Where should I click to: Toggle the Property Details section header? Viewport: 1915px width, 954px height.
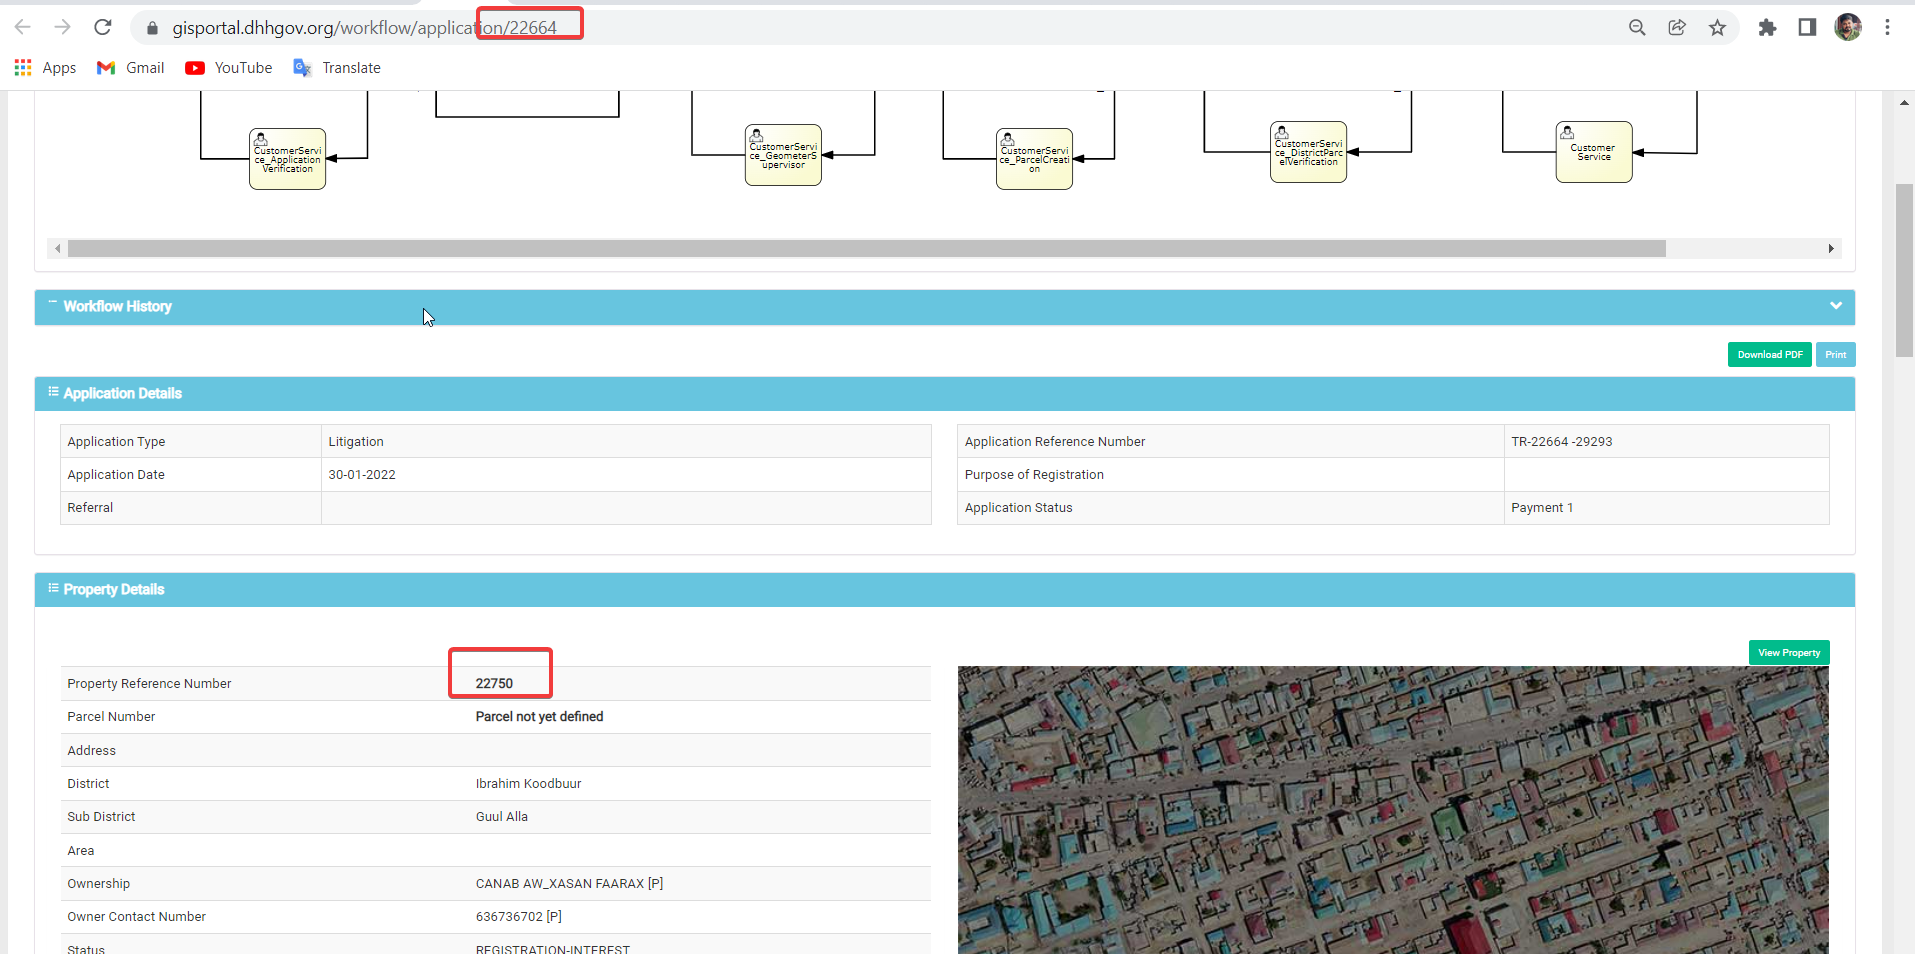[x=944, y=590]
